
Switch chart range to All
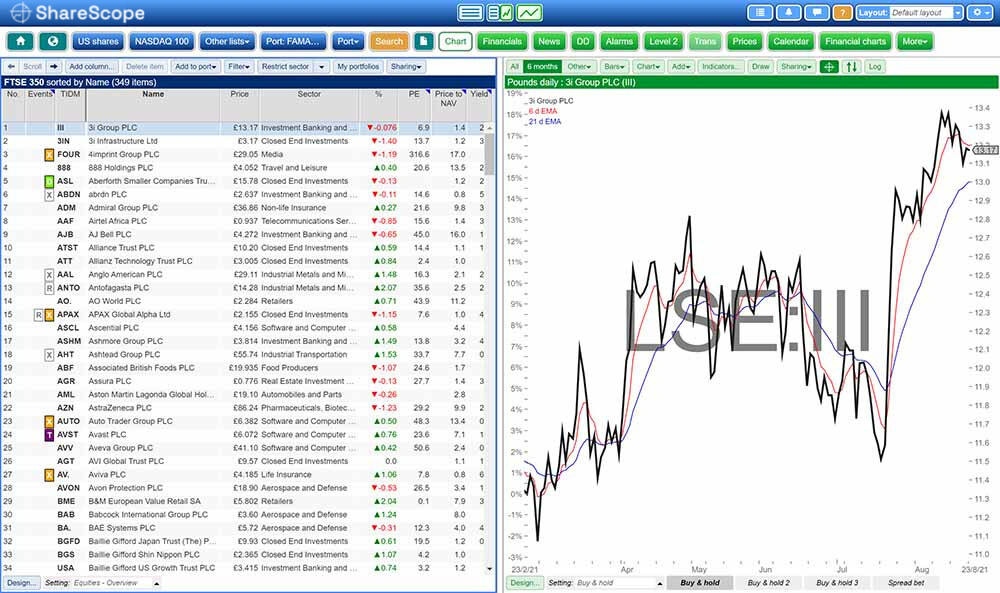point(514,67)
